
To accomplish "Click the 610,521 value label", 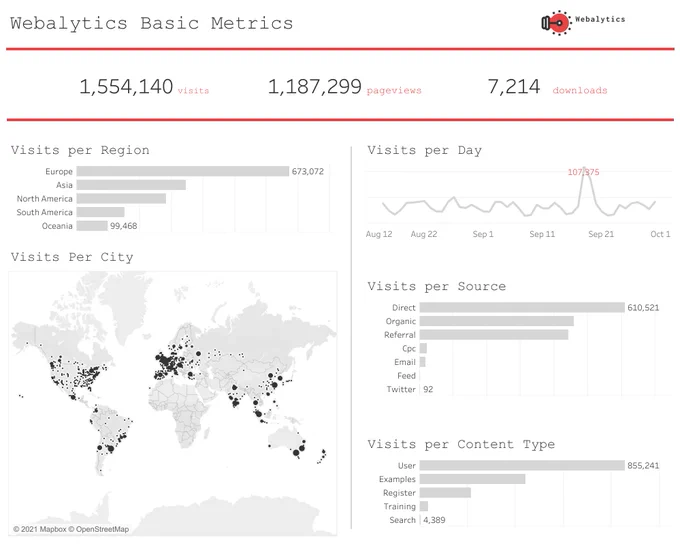I will pos(643,308).
